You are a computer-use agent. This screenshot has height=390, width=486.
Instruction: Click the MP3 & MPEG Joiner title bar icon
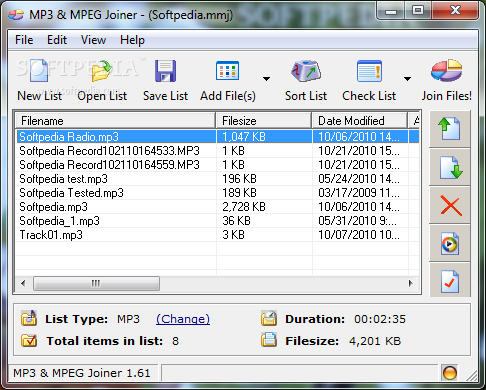point(16,15)
